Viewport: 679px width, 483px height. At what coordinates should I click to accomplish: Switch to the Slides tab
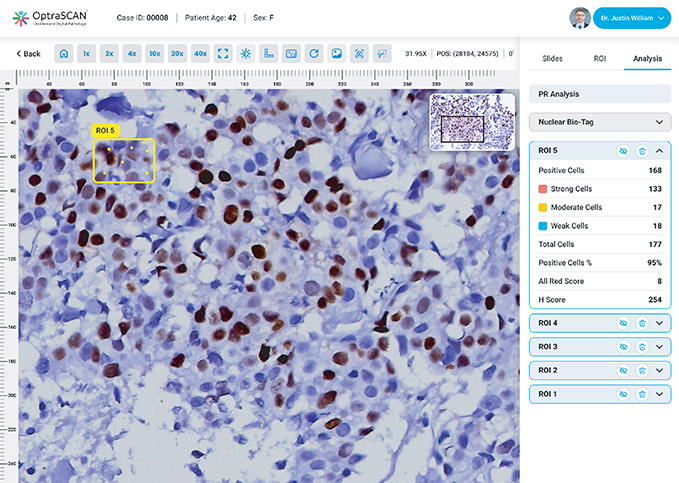pos(552,58)
